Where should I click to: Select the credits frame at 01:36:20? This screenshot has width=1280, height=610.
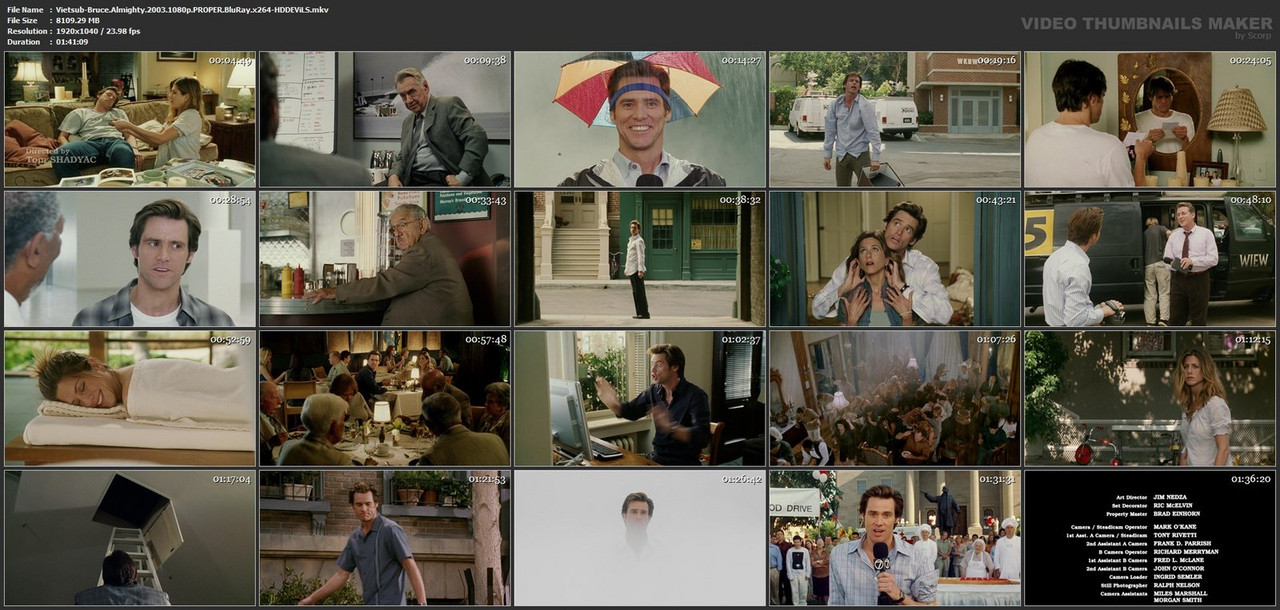1150,538
